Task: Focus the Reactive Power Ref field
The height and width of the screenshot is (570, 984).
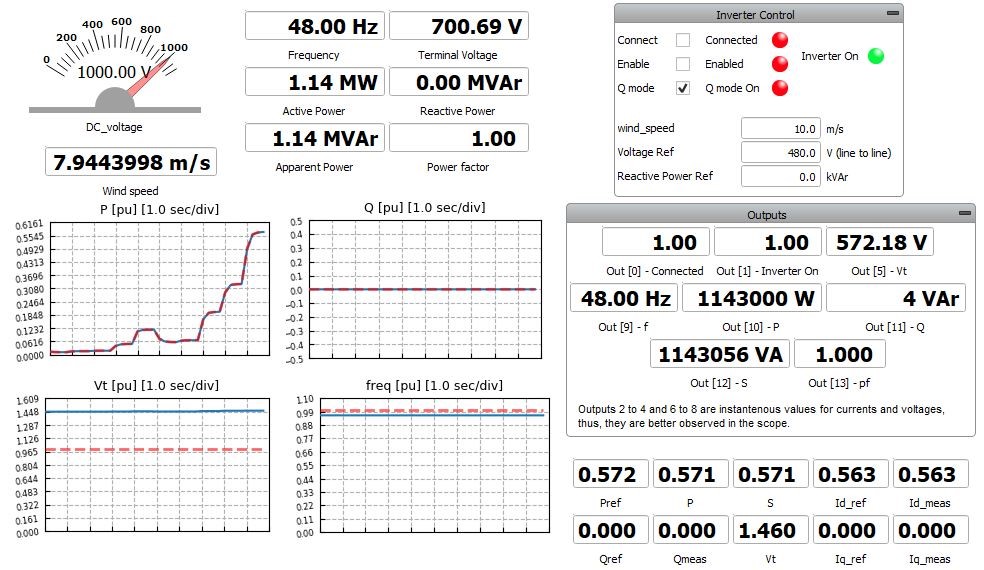Action: 780,177
